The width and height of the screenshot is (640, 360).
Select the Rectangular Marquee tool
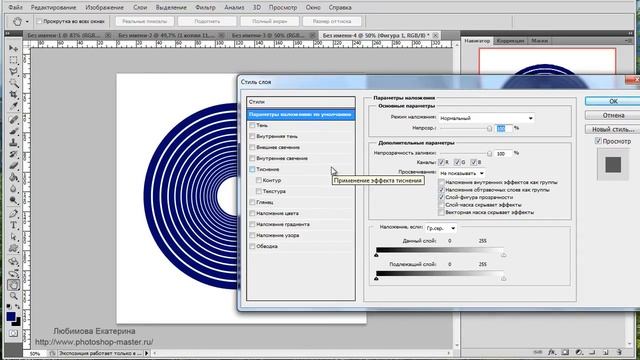pyautogui.click(x=13, y=60)
